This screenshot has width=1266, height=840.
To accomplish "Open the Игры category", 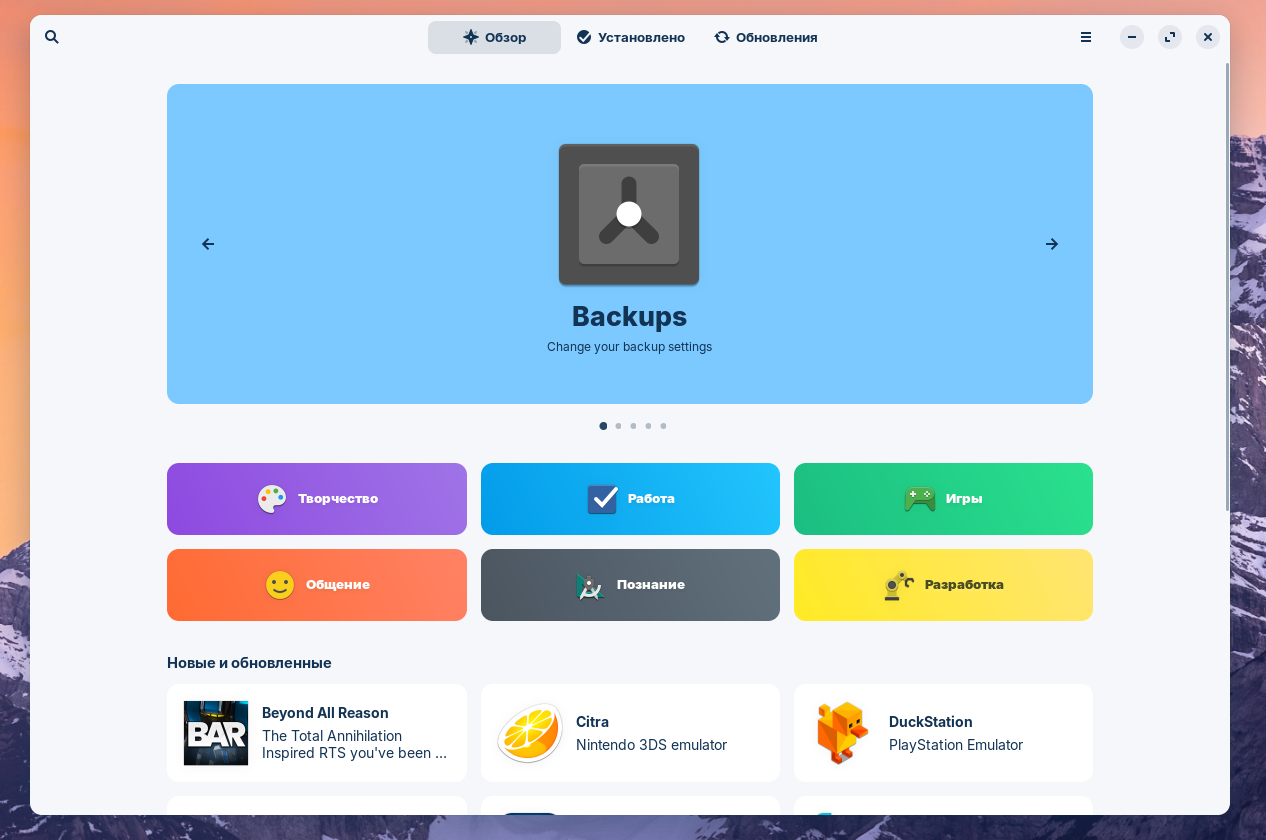I will (943, 499).
